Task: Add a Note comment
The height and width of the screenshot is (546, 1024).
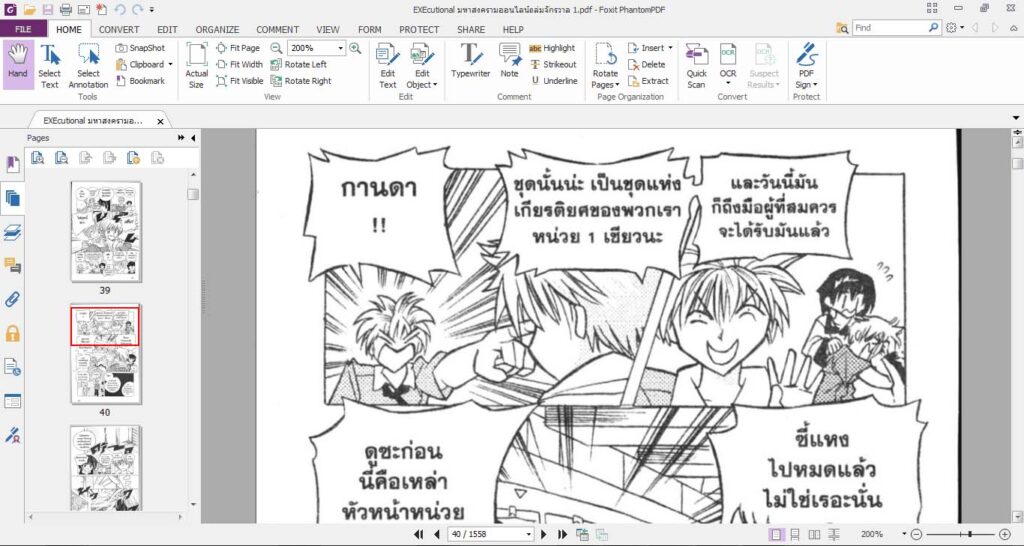Action: tap(509, 62)
